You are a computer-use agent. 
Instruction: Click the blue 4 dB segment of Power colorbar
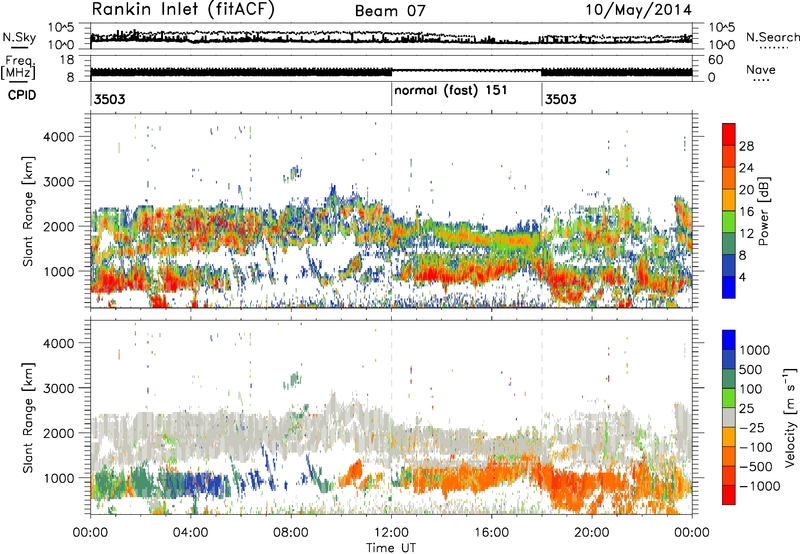pyautogui.click(x=729, y=287)
